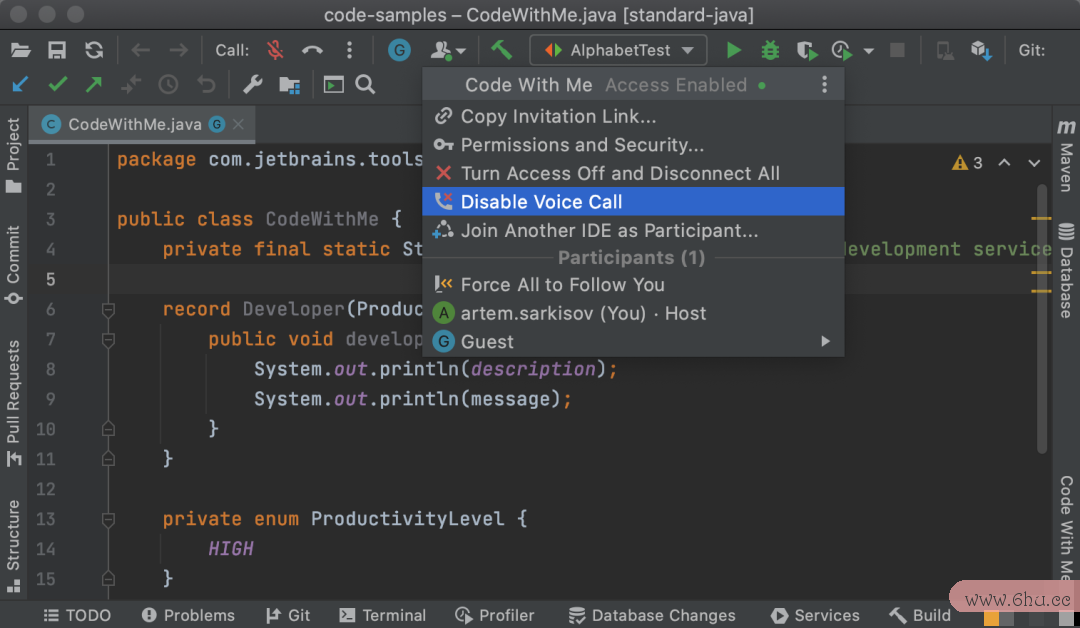Image resolution: width=1080 pixels, height=628 pixels.
Task: Click the warnings indicator showing 3
Action: click(967, 163)
